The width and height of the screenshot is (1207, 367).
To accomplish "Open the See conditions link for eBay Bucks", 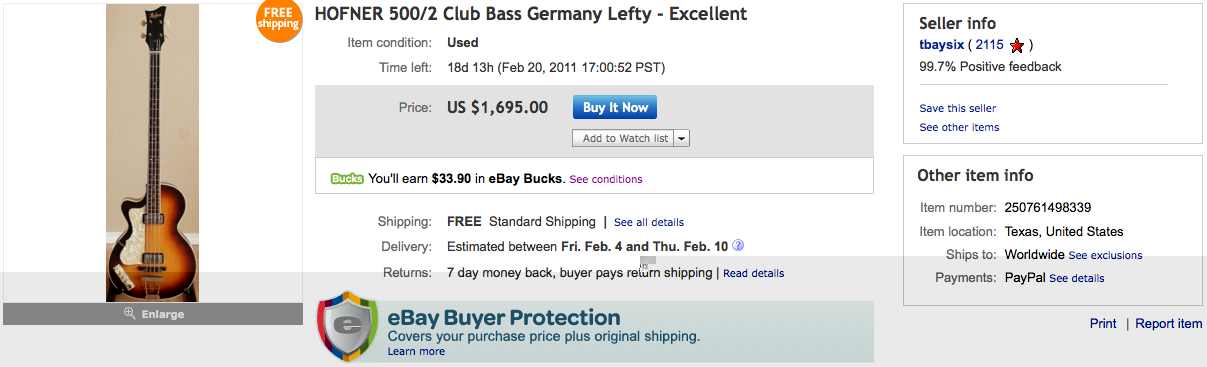I will 606,179.
